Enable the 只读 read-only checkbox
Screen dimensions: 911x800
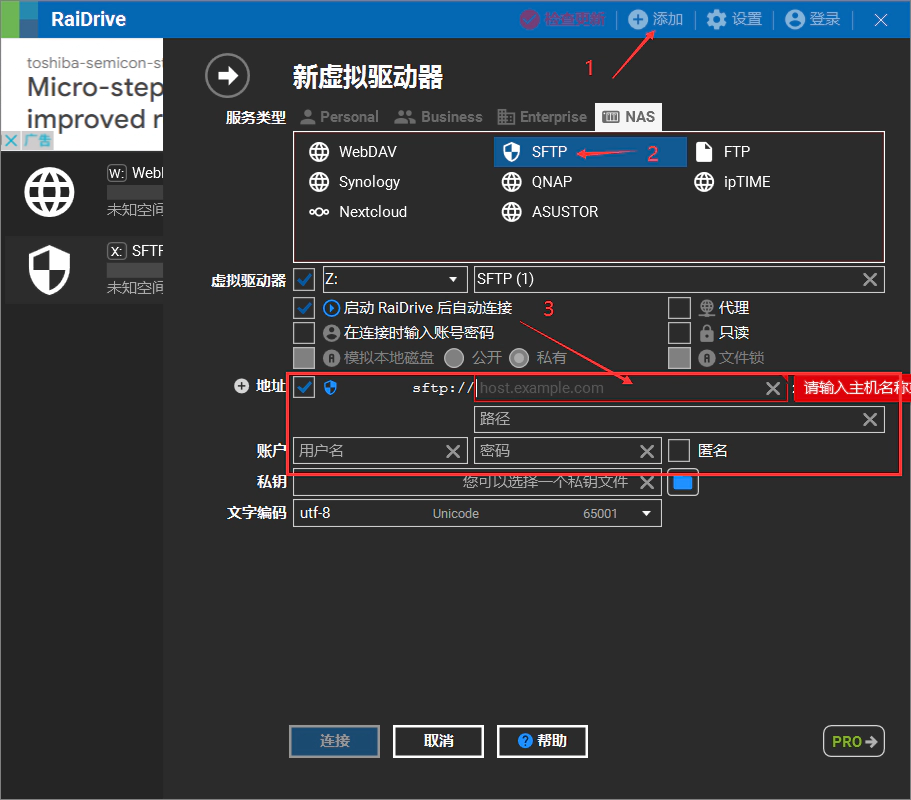pyautogui.click(x=679, y=332)
